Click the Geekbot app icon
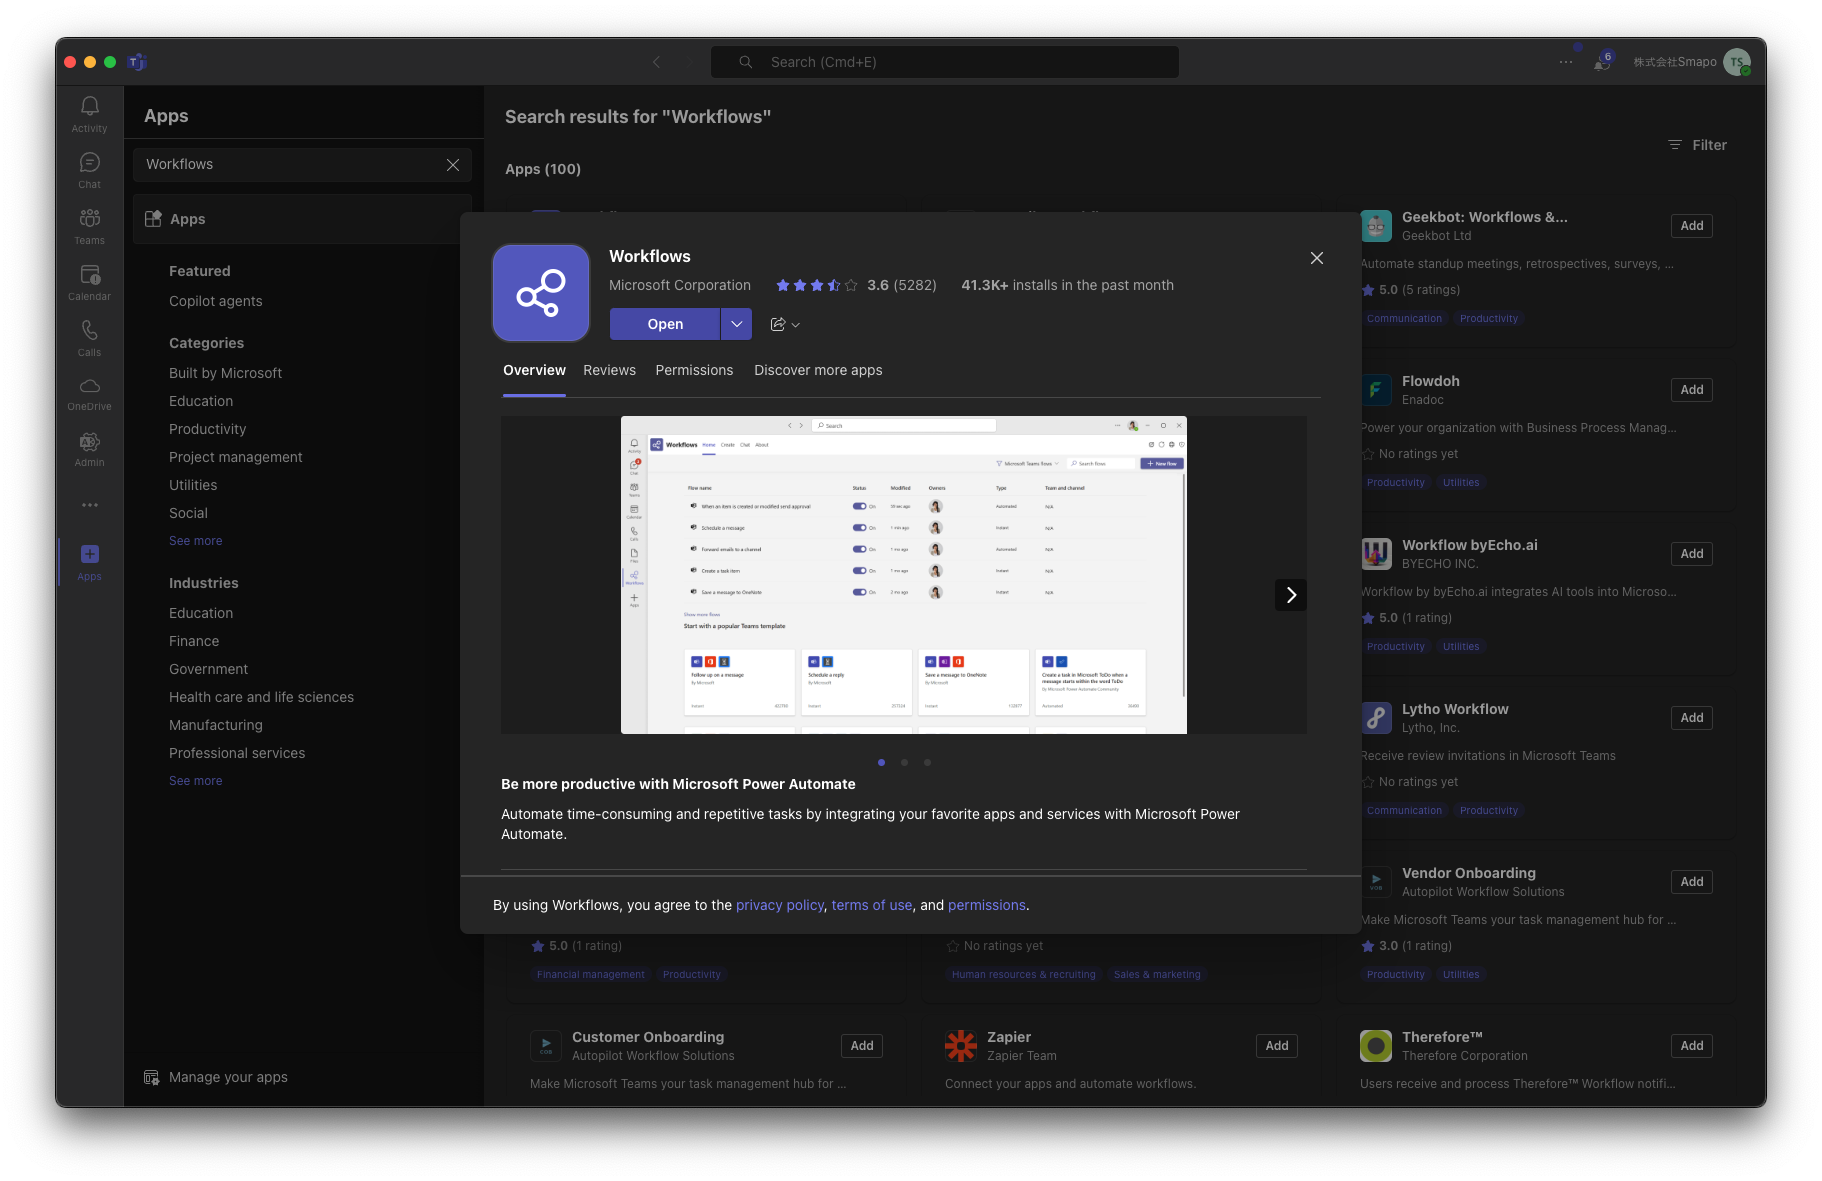The width and height of the screenshot is (1822, 1181). coord(1376,226)
